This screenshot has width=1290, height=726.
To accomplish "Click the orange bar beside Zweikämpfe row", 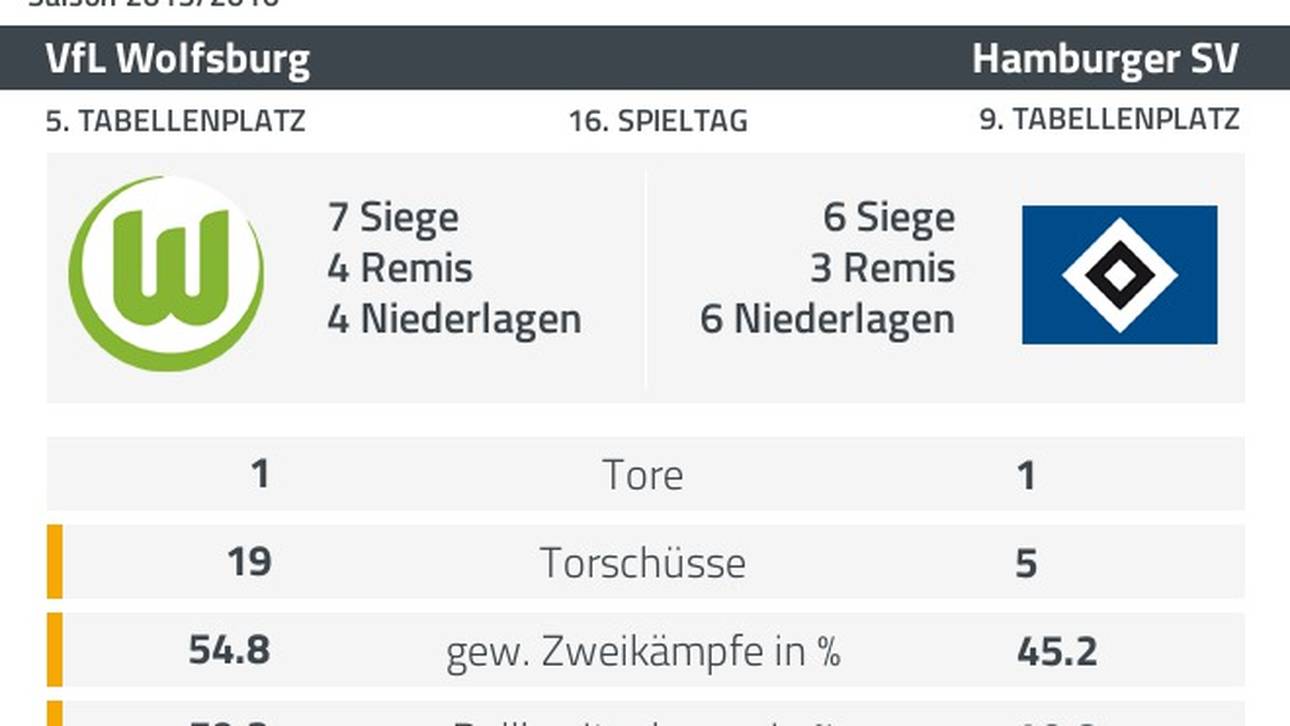I will point(55,650).
